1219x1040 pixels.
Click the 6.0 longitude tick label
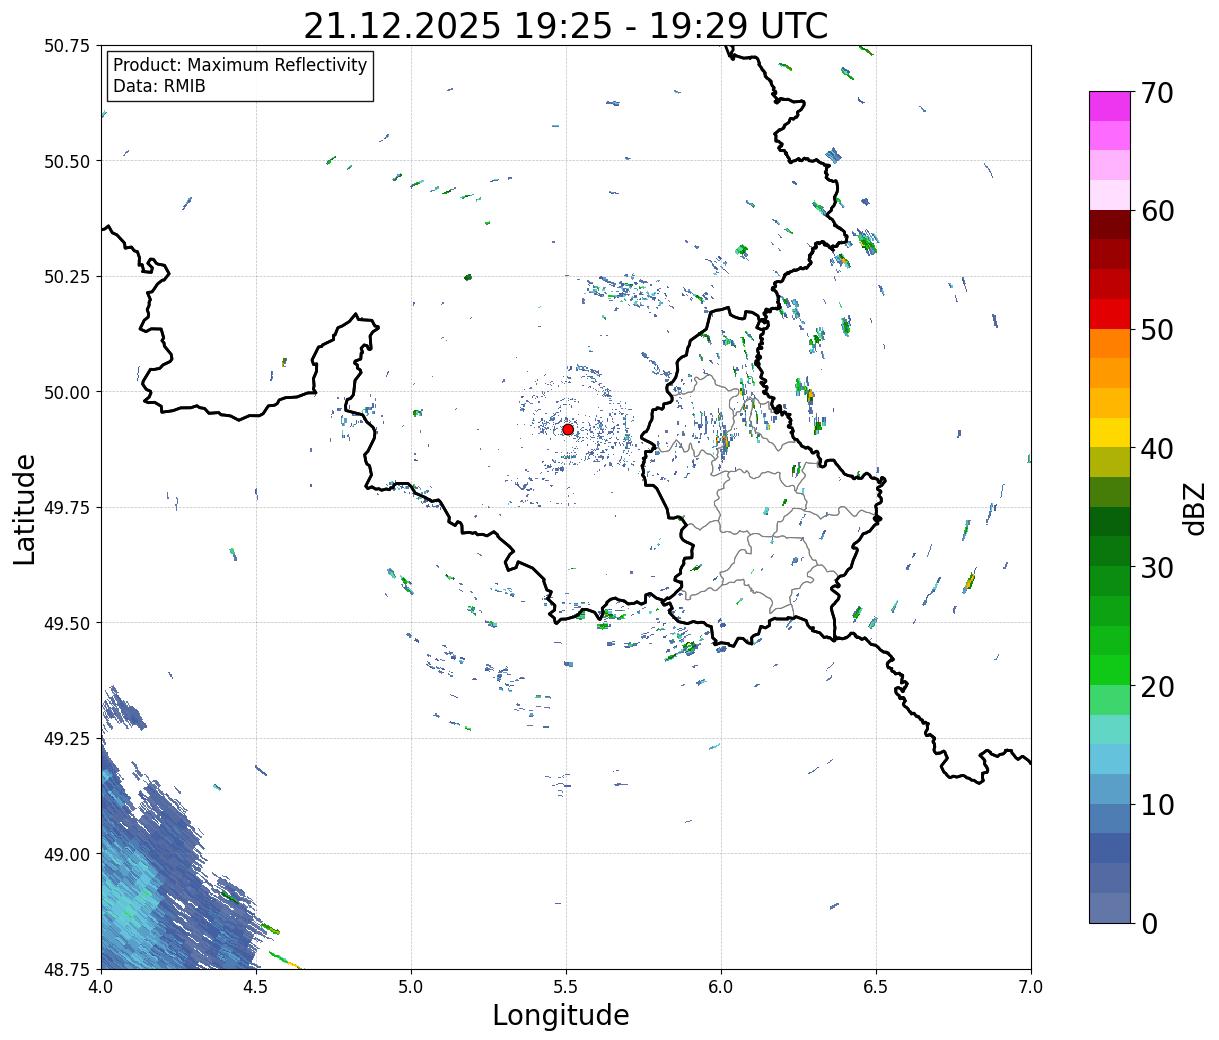click(721, 986)
